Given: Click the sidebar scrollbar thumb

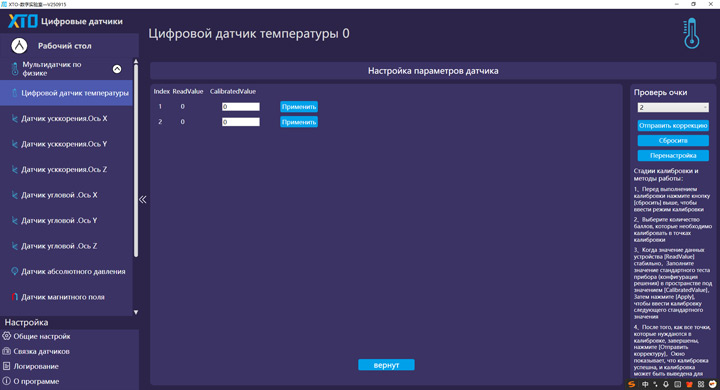Looking at the screenshot, I should [136, 161].
